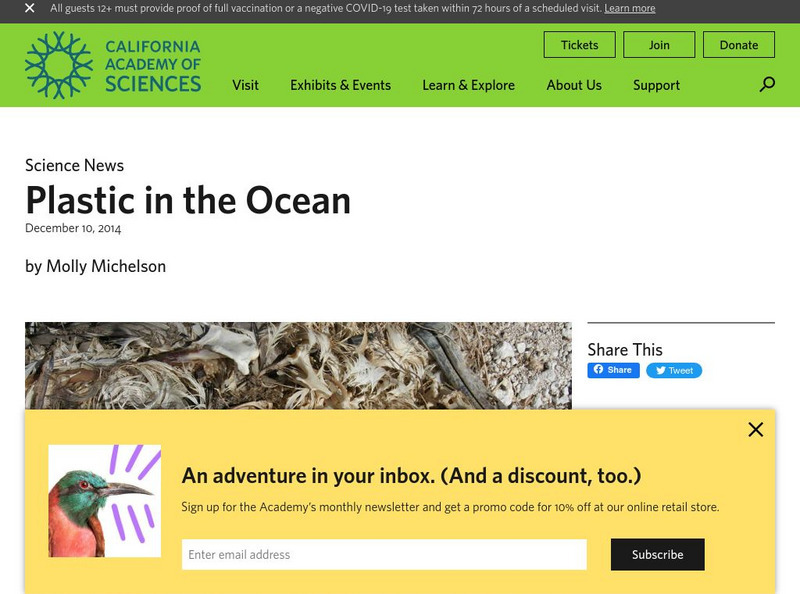Click the bird illustration in newsletter popup

(104, 500)
